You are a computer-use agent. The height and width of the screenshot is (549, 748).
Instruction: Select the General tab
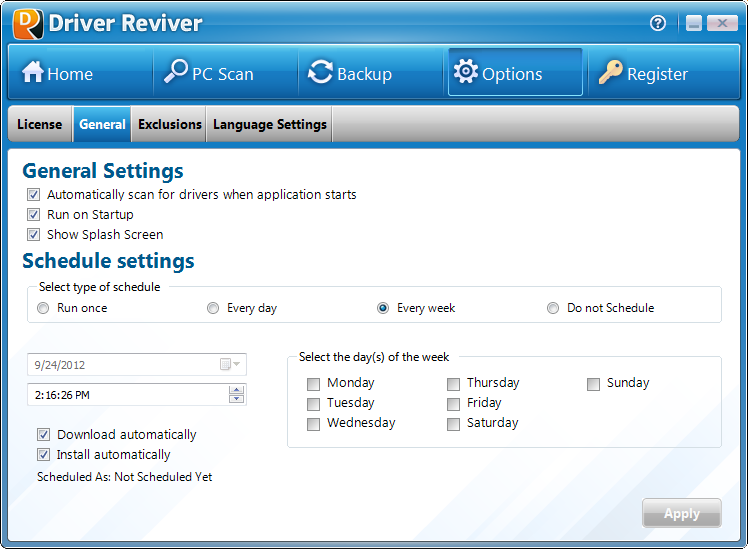click(102, 124)
